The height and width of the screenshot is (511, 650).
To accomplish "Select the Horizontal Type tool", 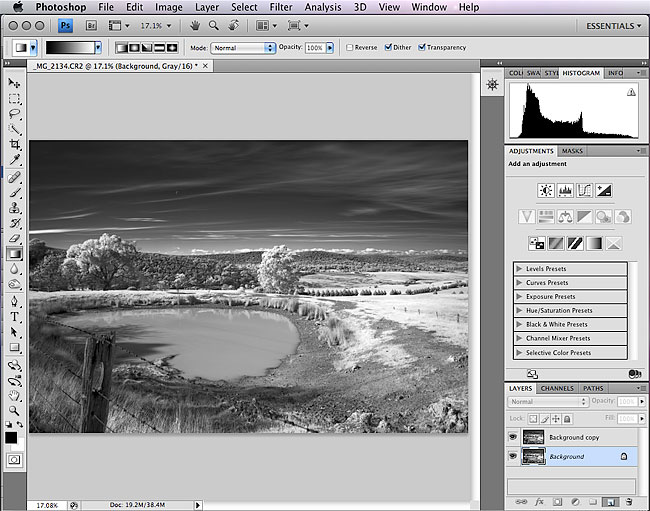I will tap(15, 316).
